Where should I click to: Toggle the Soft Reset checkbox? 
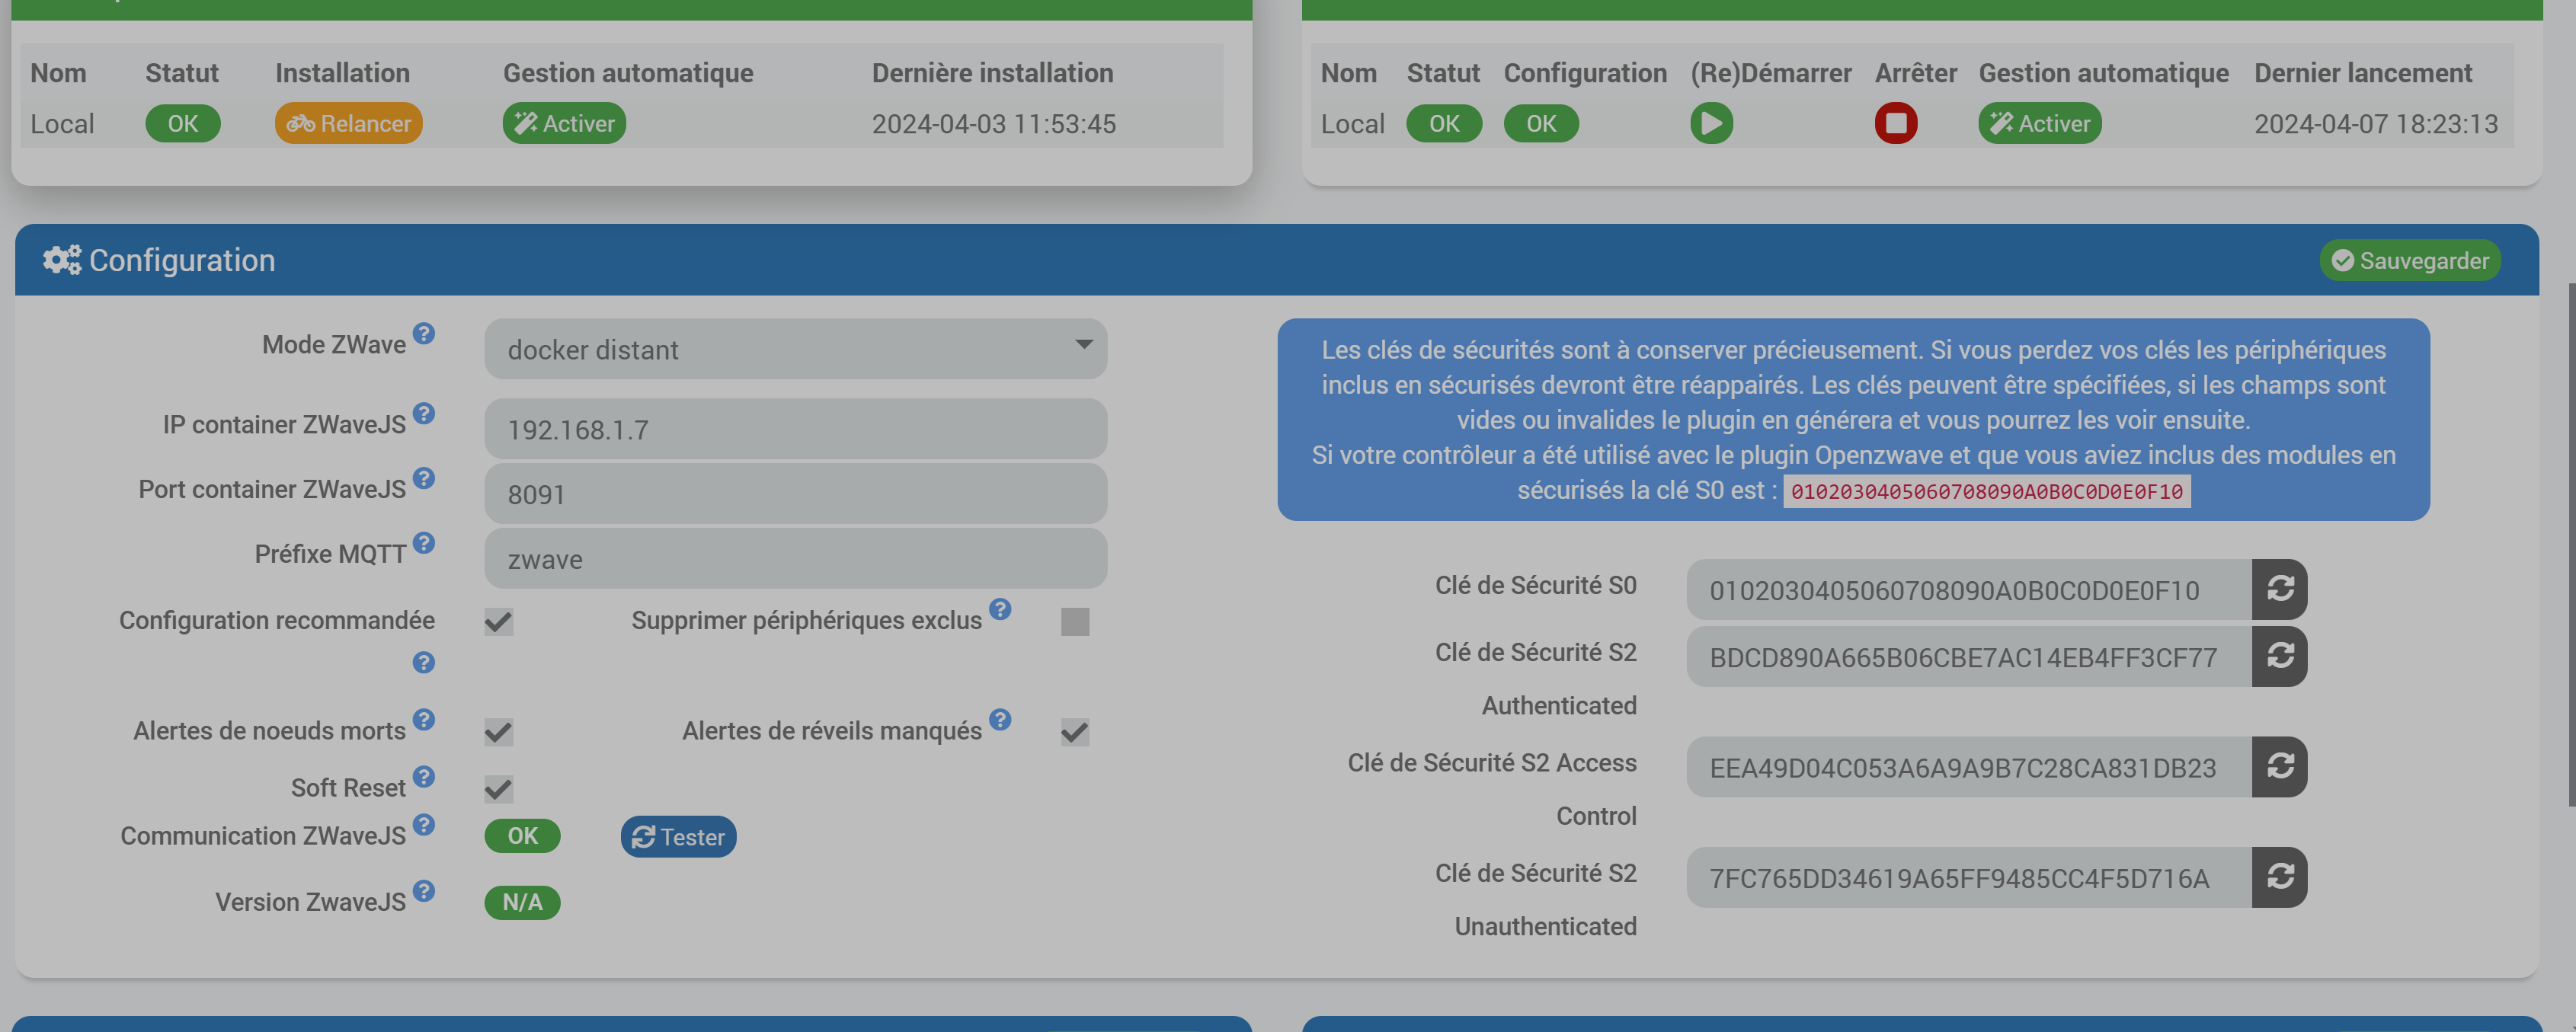(x=499, y=789)
